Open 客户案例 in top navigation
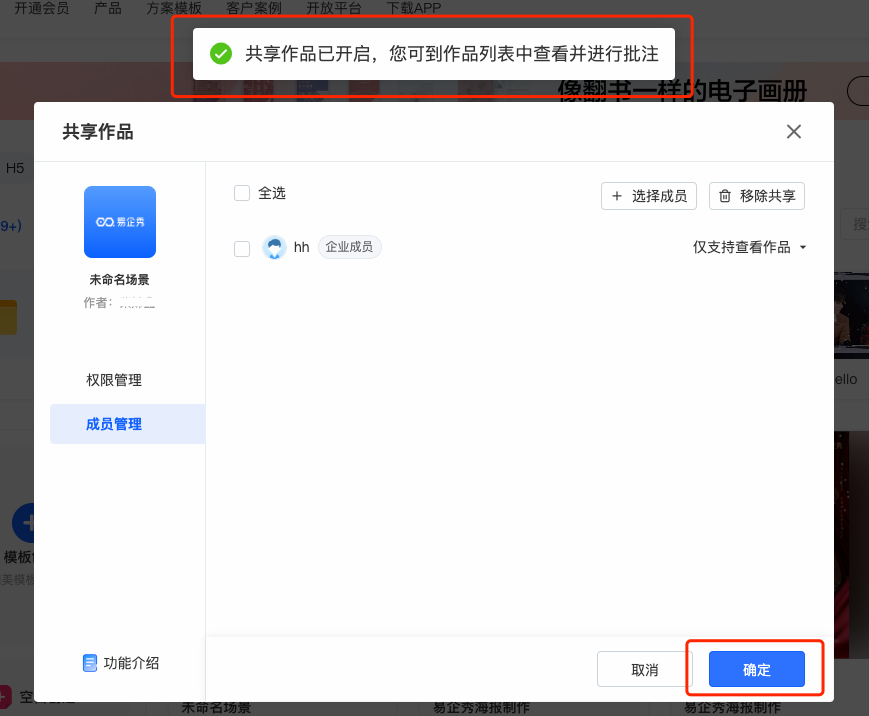 coord(254,8)
